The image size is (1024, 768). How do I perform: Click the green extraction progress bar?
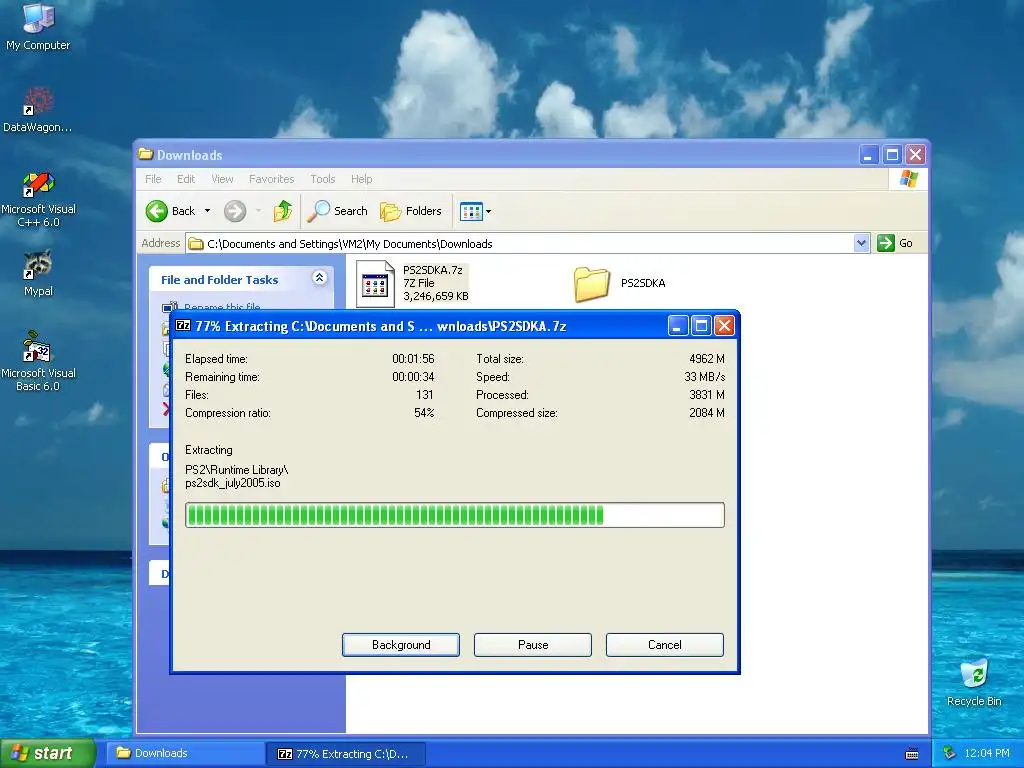(x=455, y=515)
